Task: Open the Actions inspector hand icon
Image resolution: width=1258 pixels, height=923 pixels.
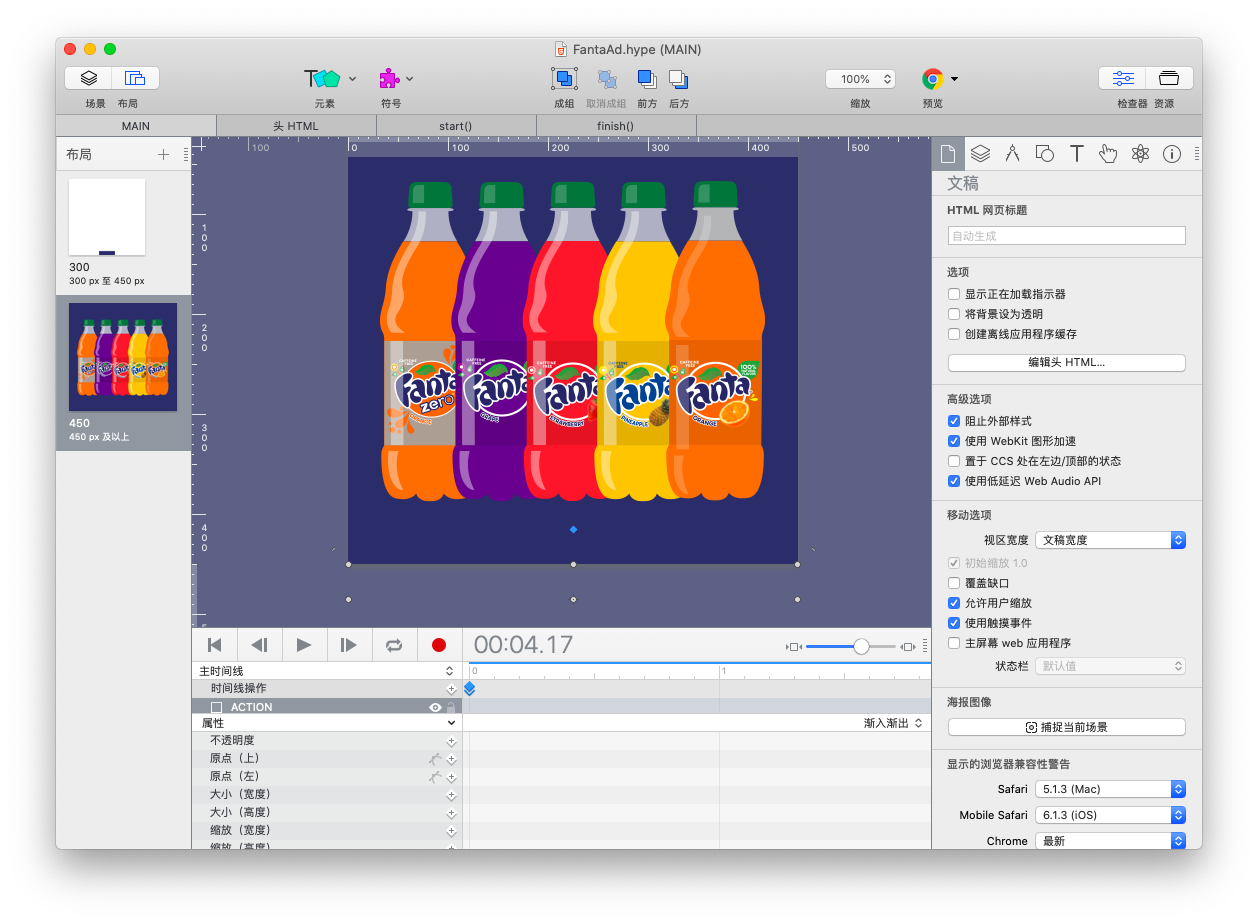Action: [x=1108, y=153]
